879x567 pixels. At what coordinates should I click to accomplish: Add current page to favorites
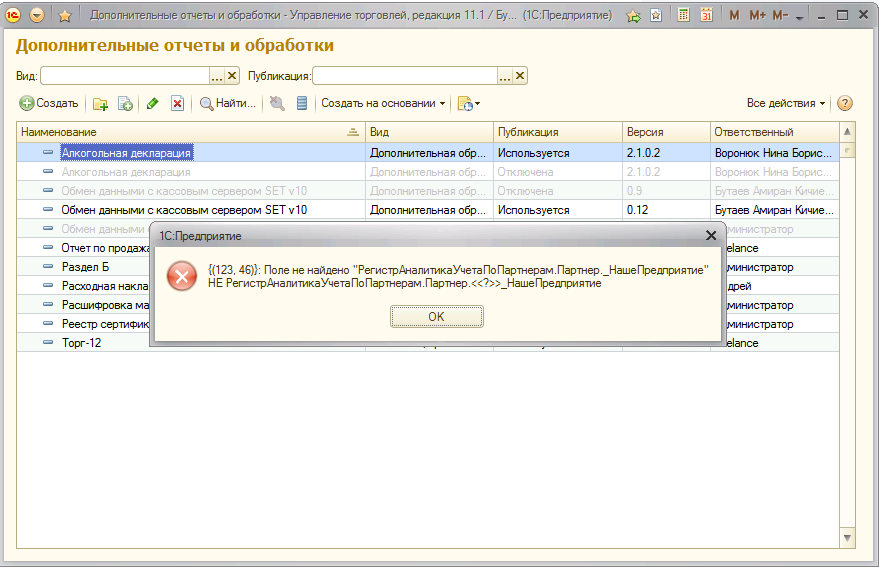coord(633,16)
